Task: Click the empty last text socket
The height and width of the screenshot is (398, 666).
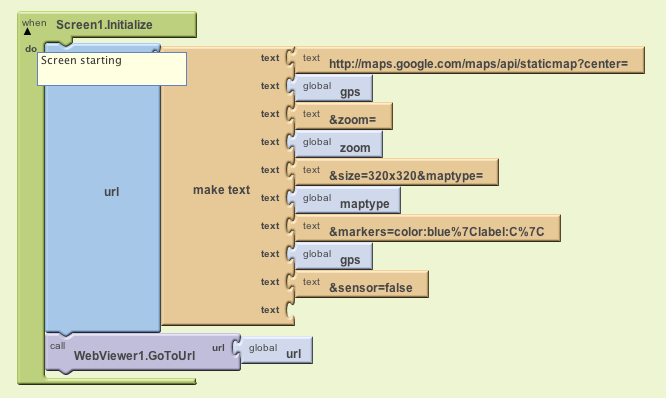Action: click(x=290, y=310)
